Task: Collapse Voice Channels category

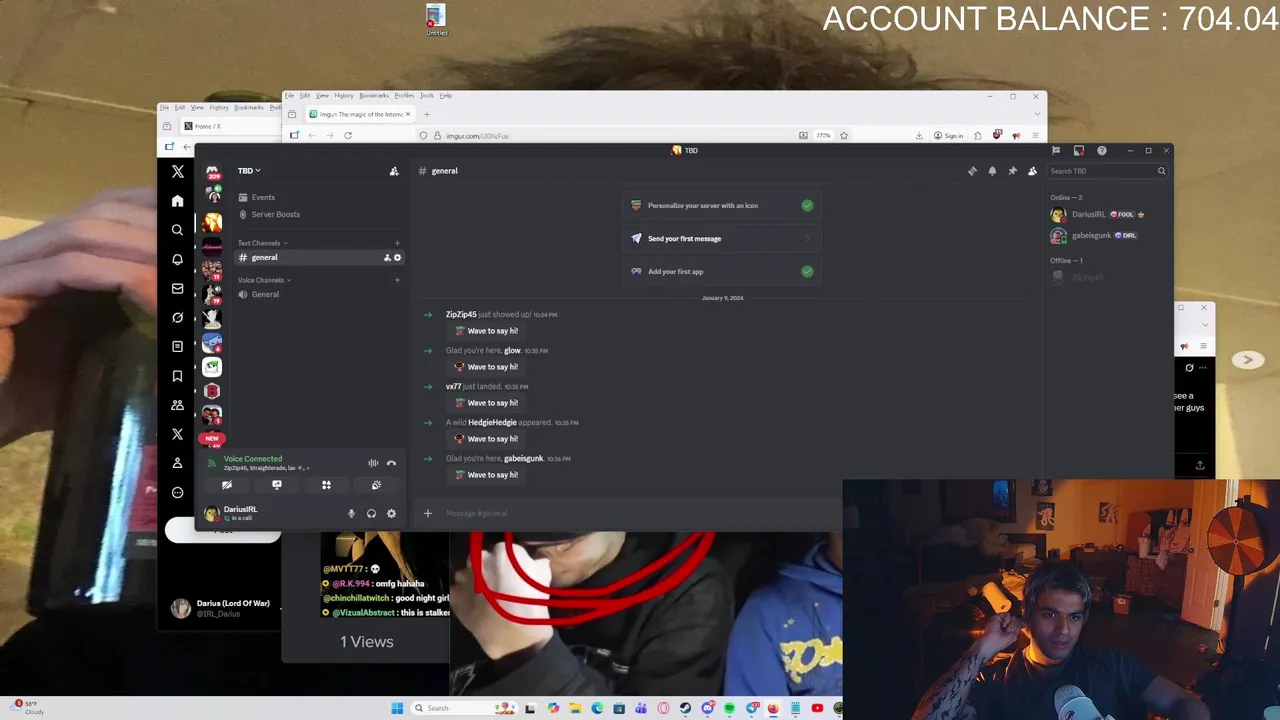Action: tap(264, 280)
